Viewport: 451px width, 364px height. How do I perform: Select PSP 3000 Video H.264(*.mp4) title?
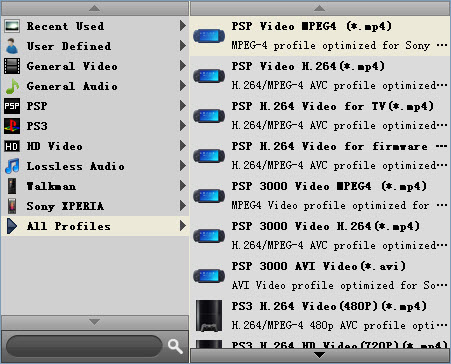[326, 226]
